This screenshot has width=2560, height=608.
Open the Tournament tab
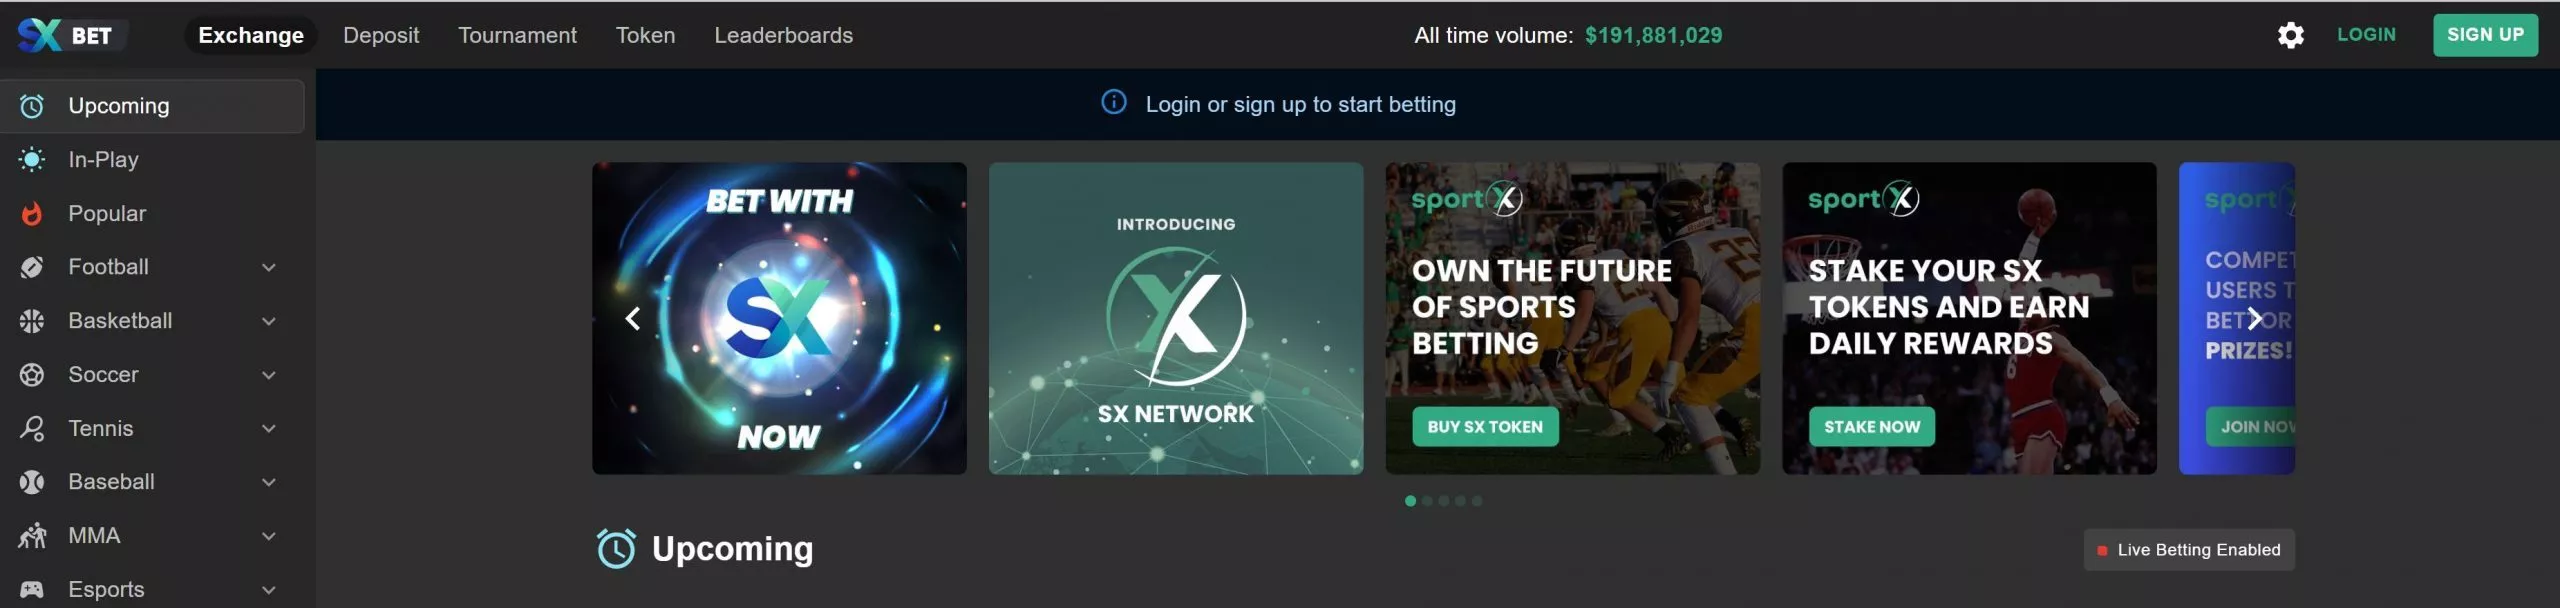[517, 35]
